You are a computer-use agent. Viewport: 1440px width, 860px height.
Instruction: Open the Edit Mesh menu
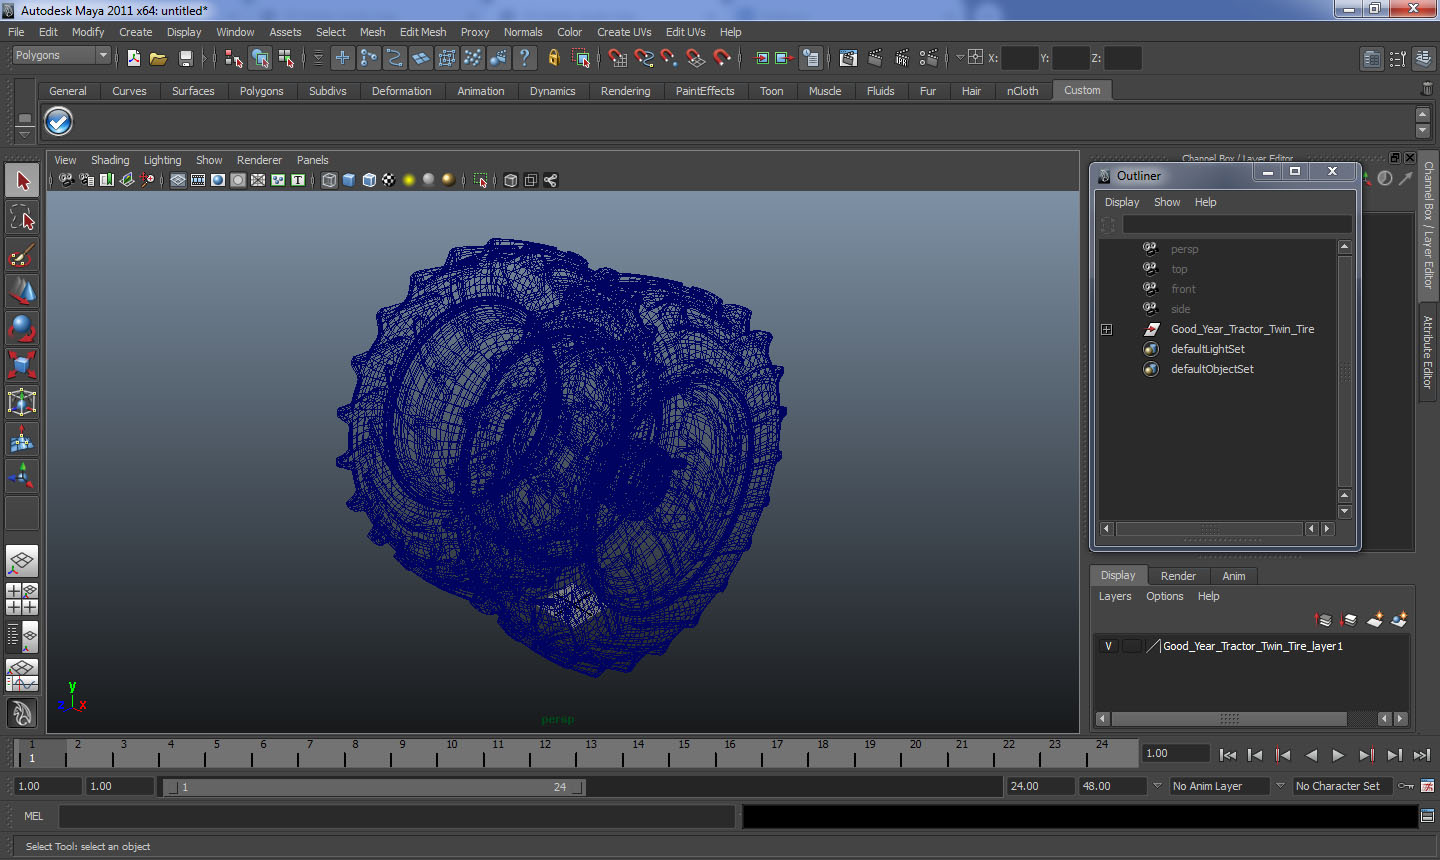coord(423,32)
